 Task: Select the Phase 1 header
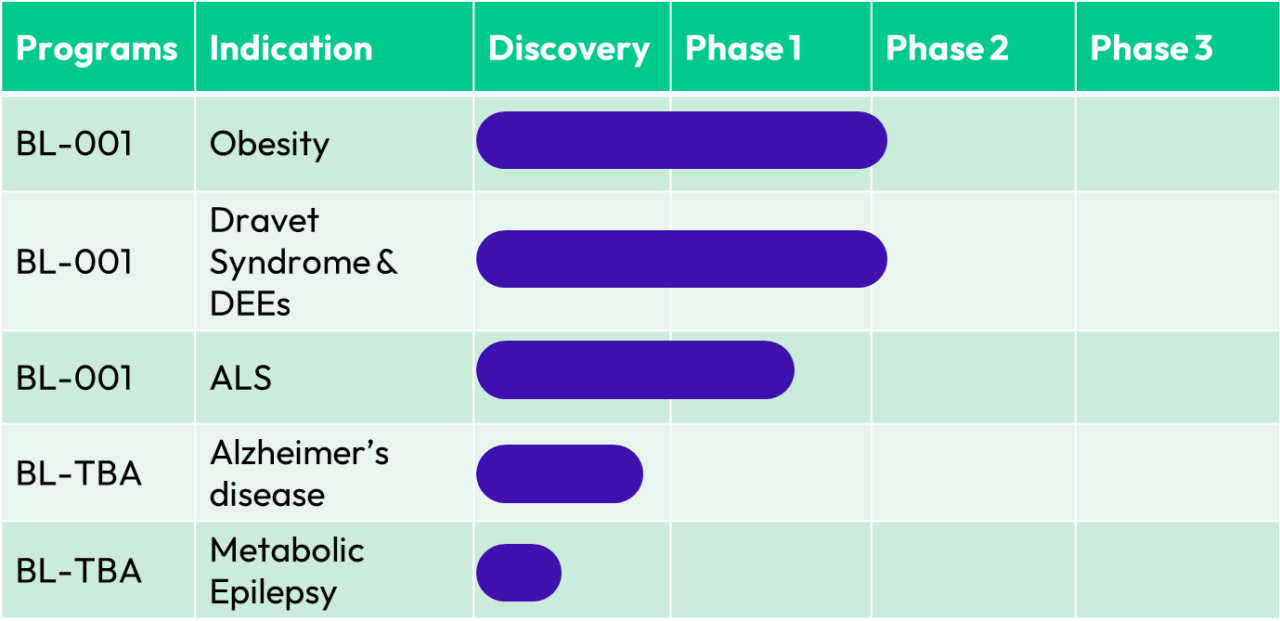[x=743, y=49]
